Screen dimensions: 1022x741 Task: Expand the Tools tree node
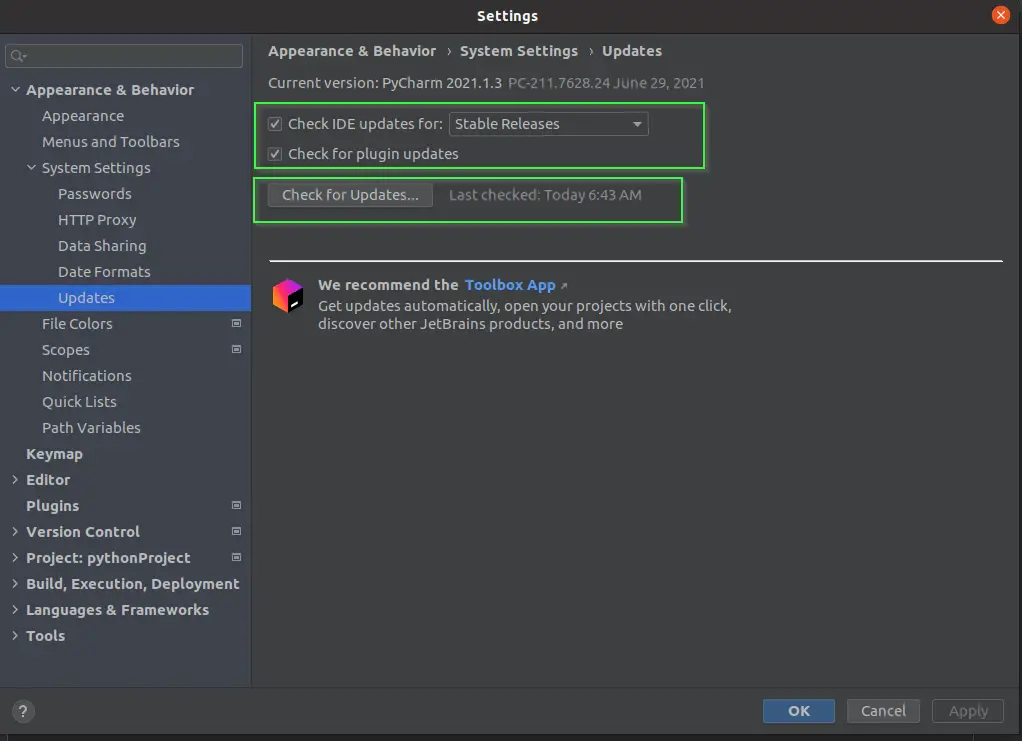coord(15,636)
